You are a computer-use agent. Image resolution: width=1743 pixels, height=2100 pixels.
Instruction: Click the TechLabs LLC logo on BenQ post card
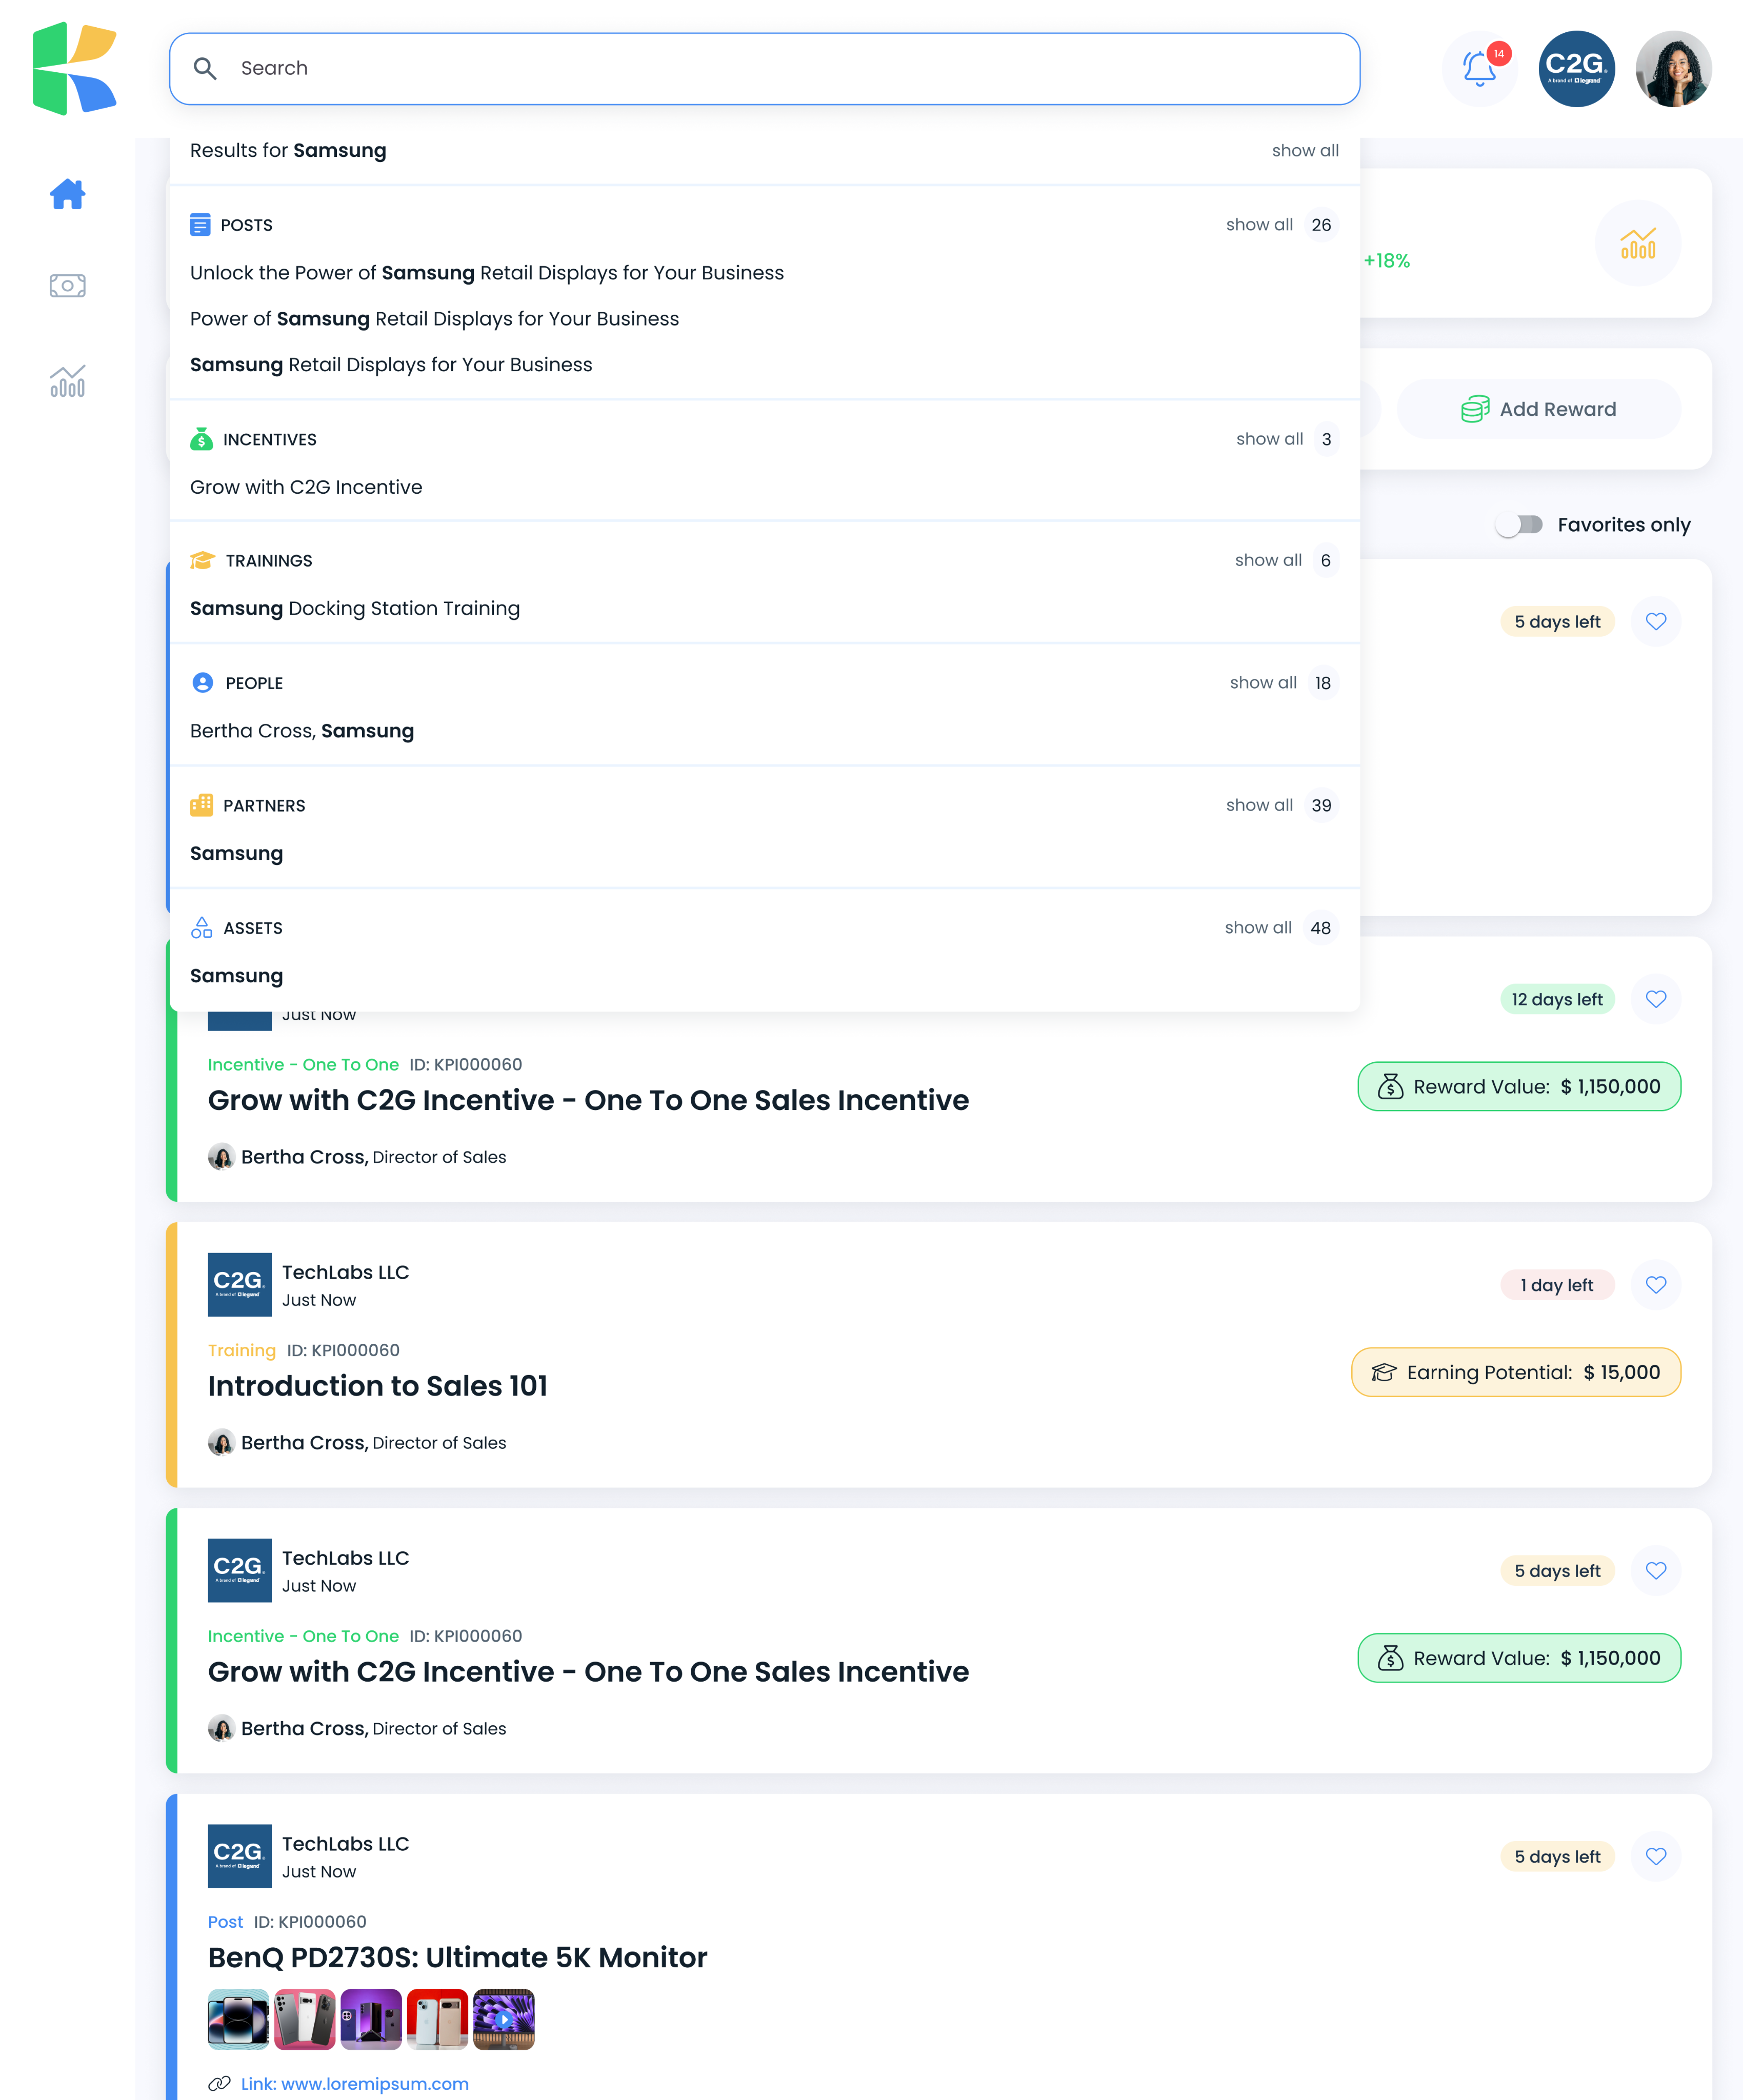(239, 1856)
